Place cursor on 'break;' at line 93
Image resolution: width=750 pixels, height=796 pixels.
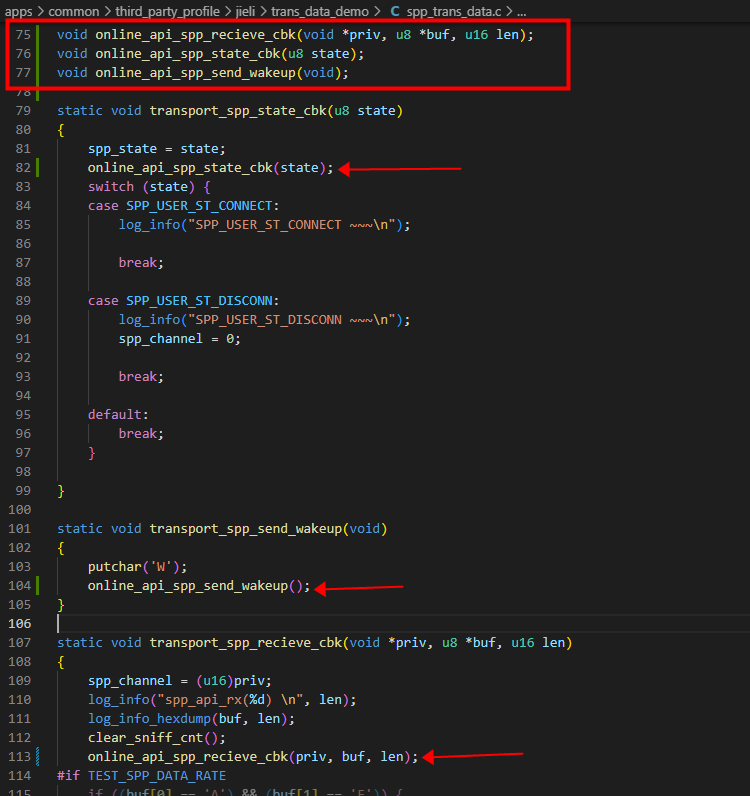(141, 377)
